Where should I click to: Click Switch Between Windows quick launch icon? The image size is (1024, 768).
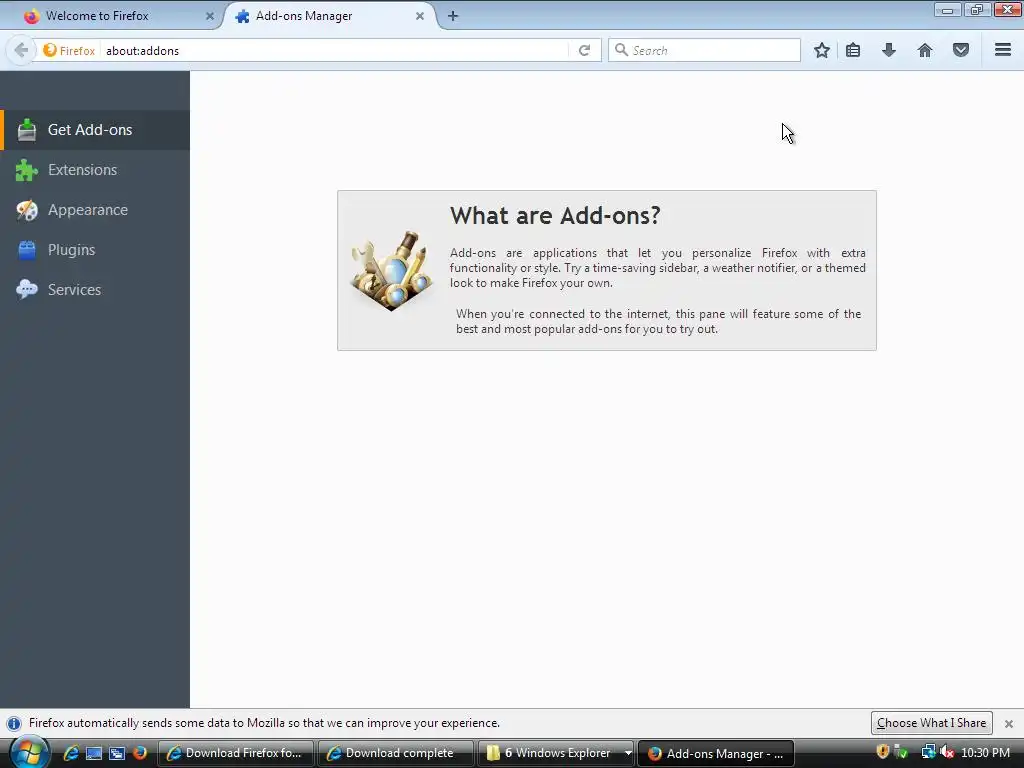point(117,753)
